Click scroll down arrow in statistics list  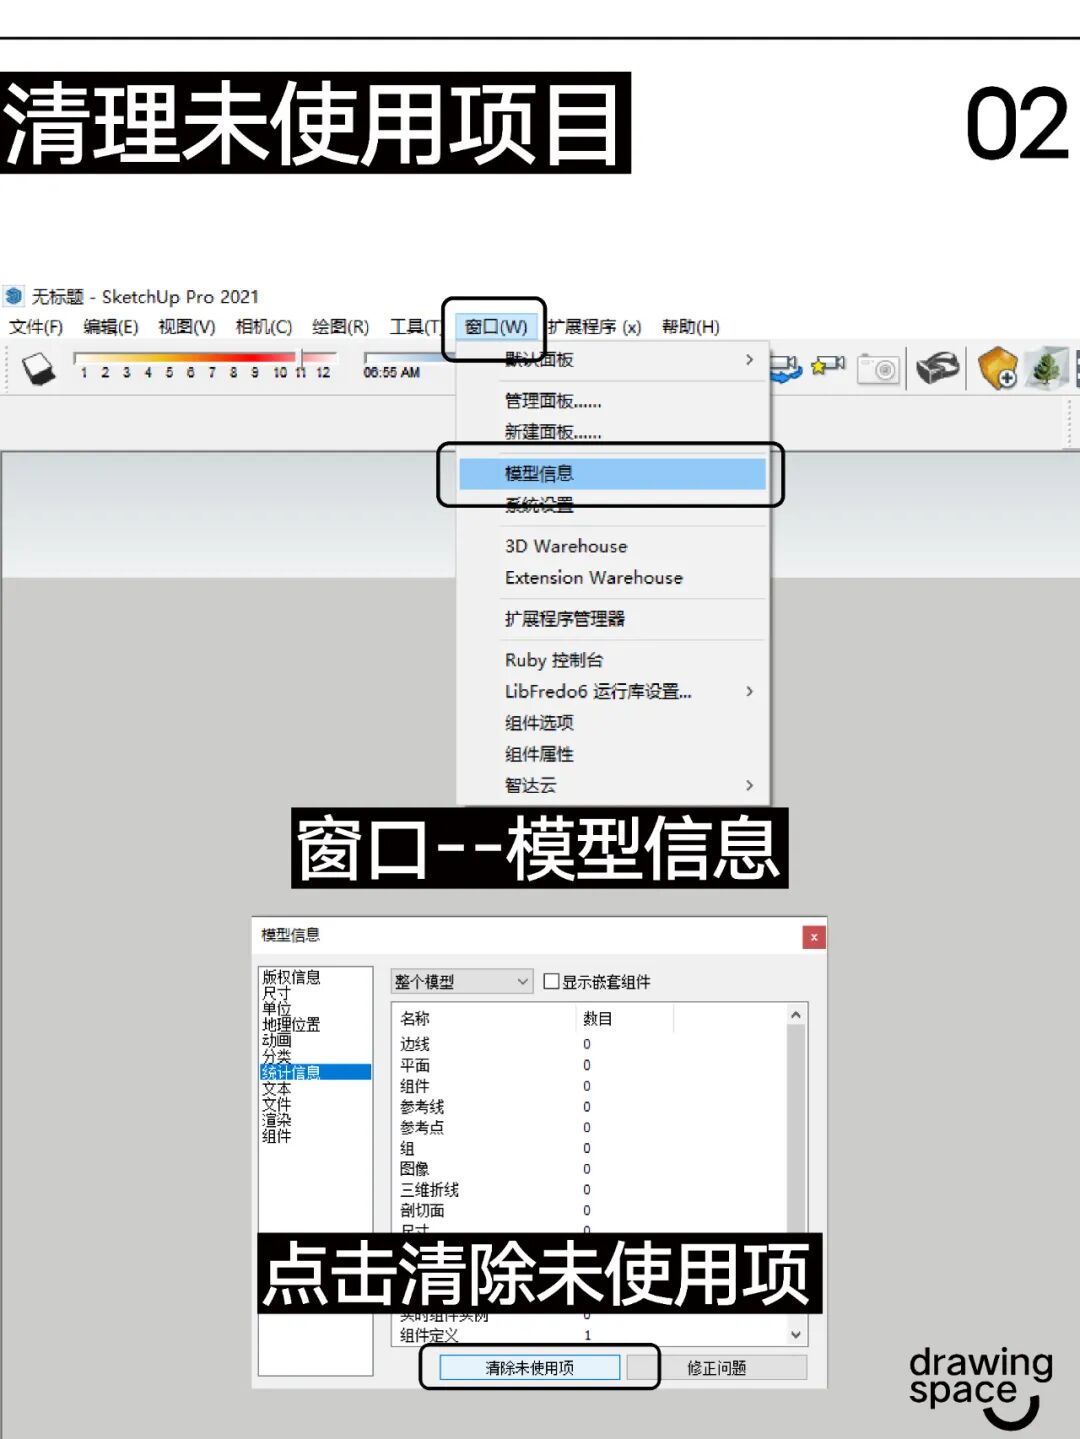pyautogui.click(x=796, y=1334)
